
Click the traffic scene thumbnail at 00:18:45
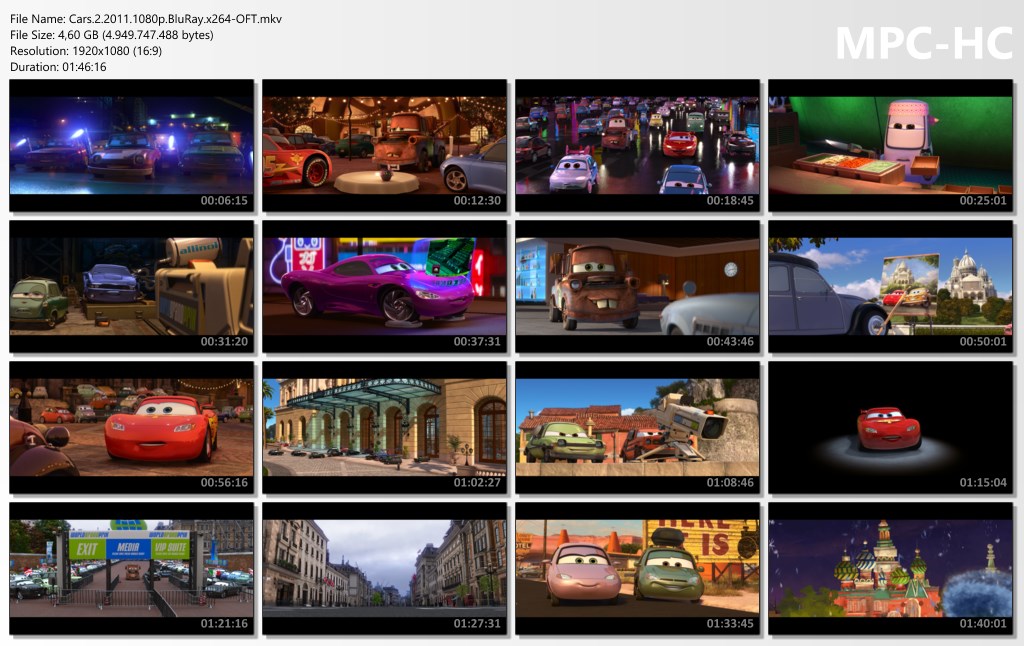pyautogui.click(x=637, y=146)
